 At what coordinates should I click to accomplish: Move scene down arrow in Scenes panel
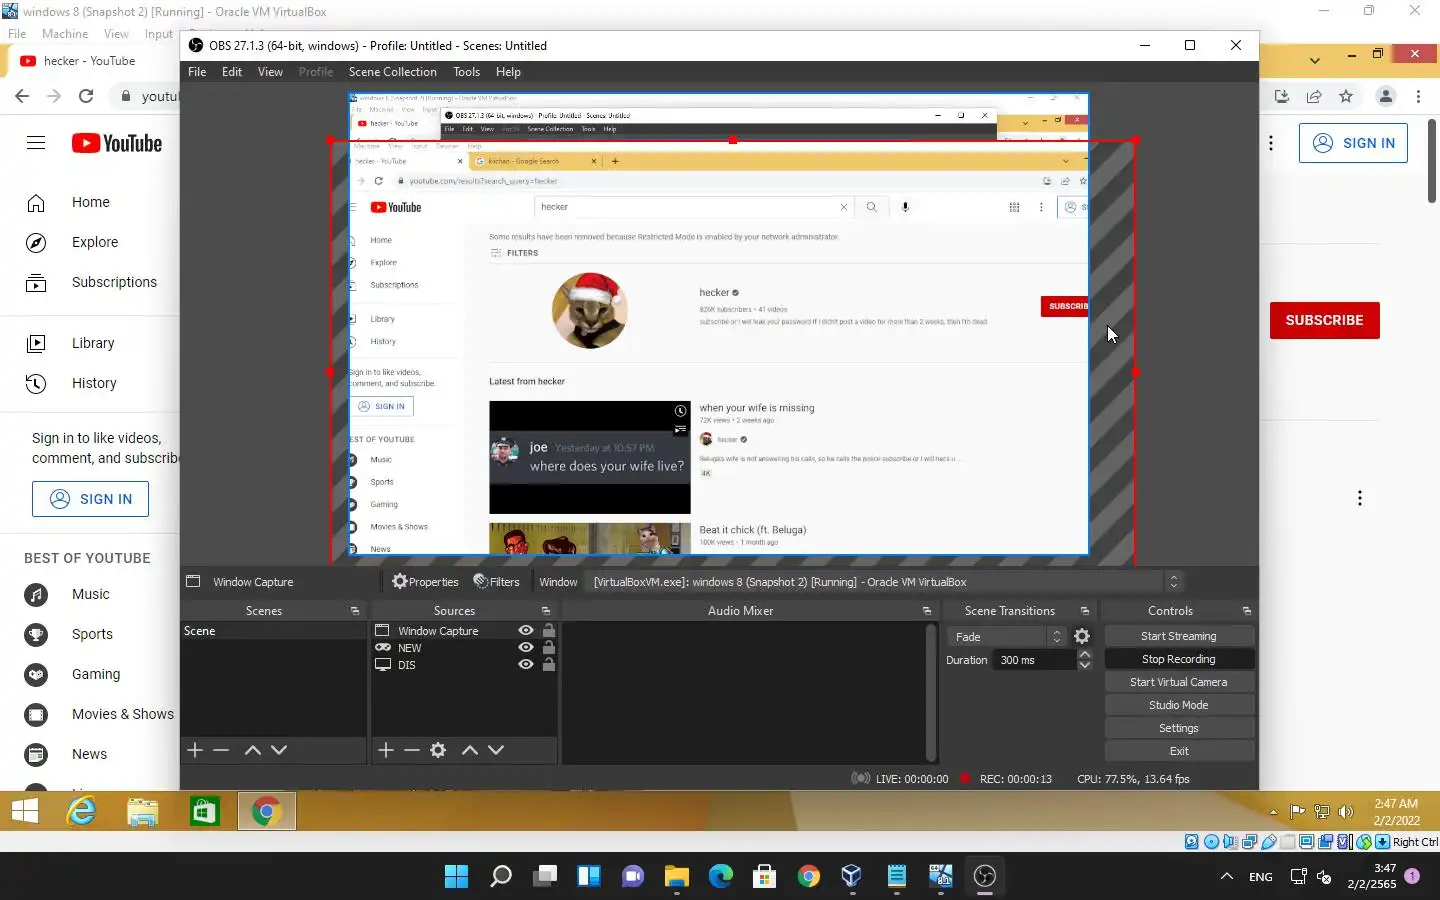[x=279, y=750]
